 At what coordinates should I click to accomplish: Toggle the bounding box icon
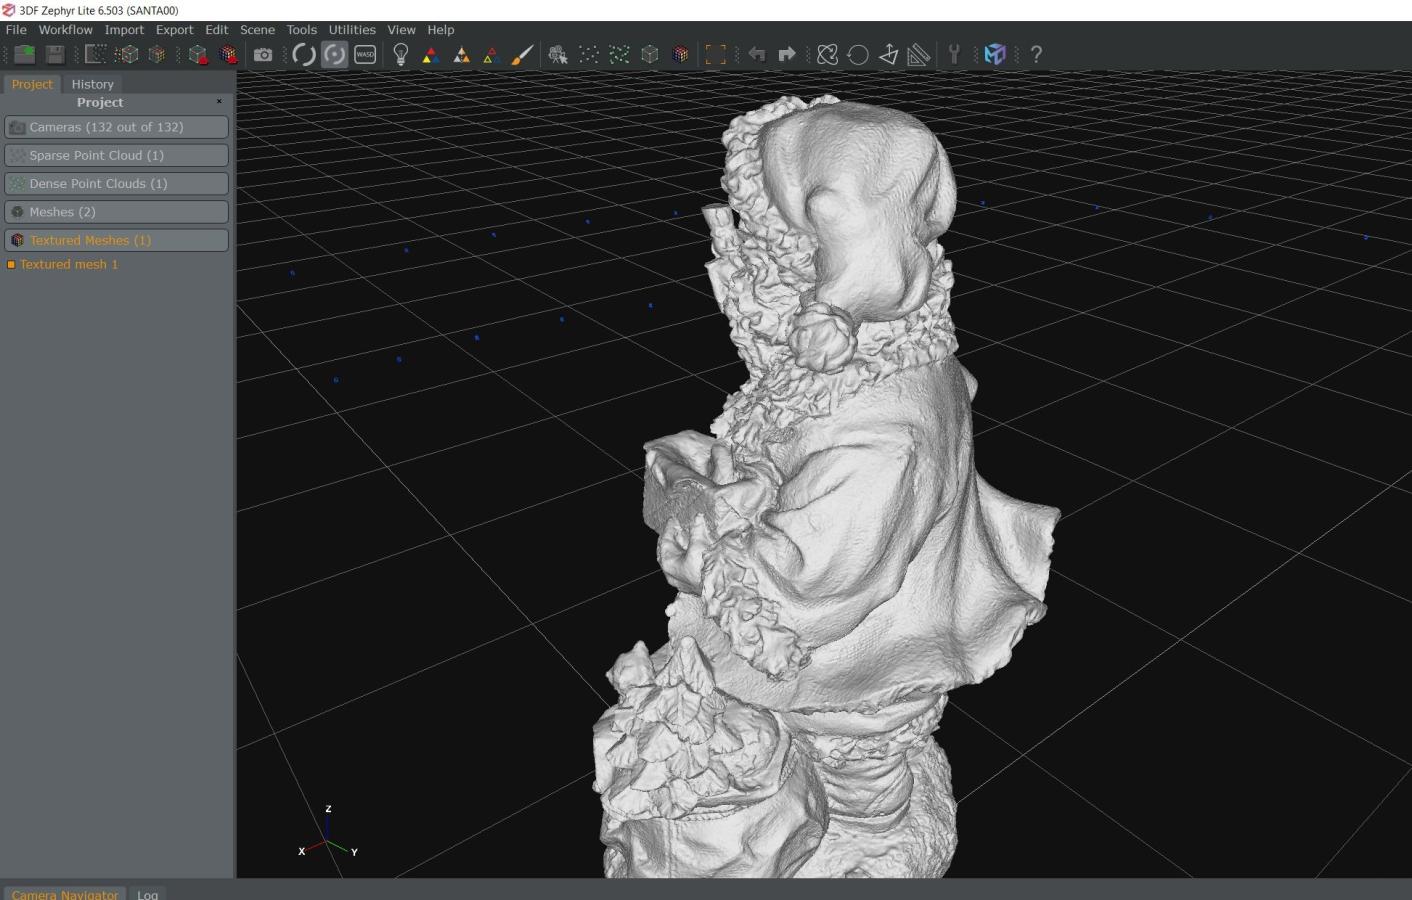716,55
